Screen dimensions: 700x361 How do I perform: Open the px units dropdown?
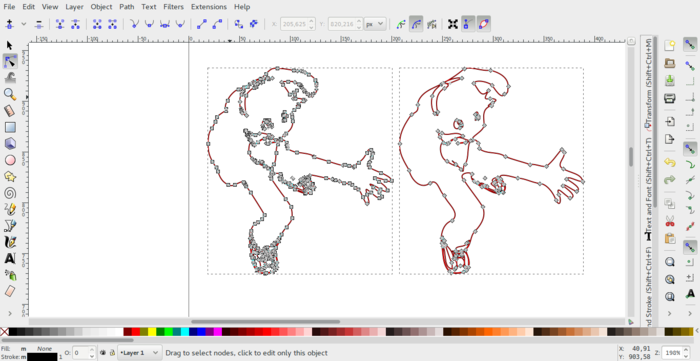(x=375, y=24)
